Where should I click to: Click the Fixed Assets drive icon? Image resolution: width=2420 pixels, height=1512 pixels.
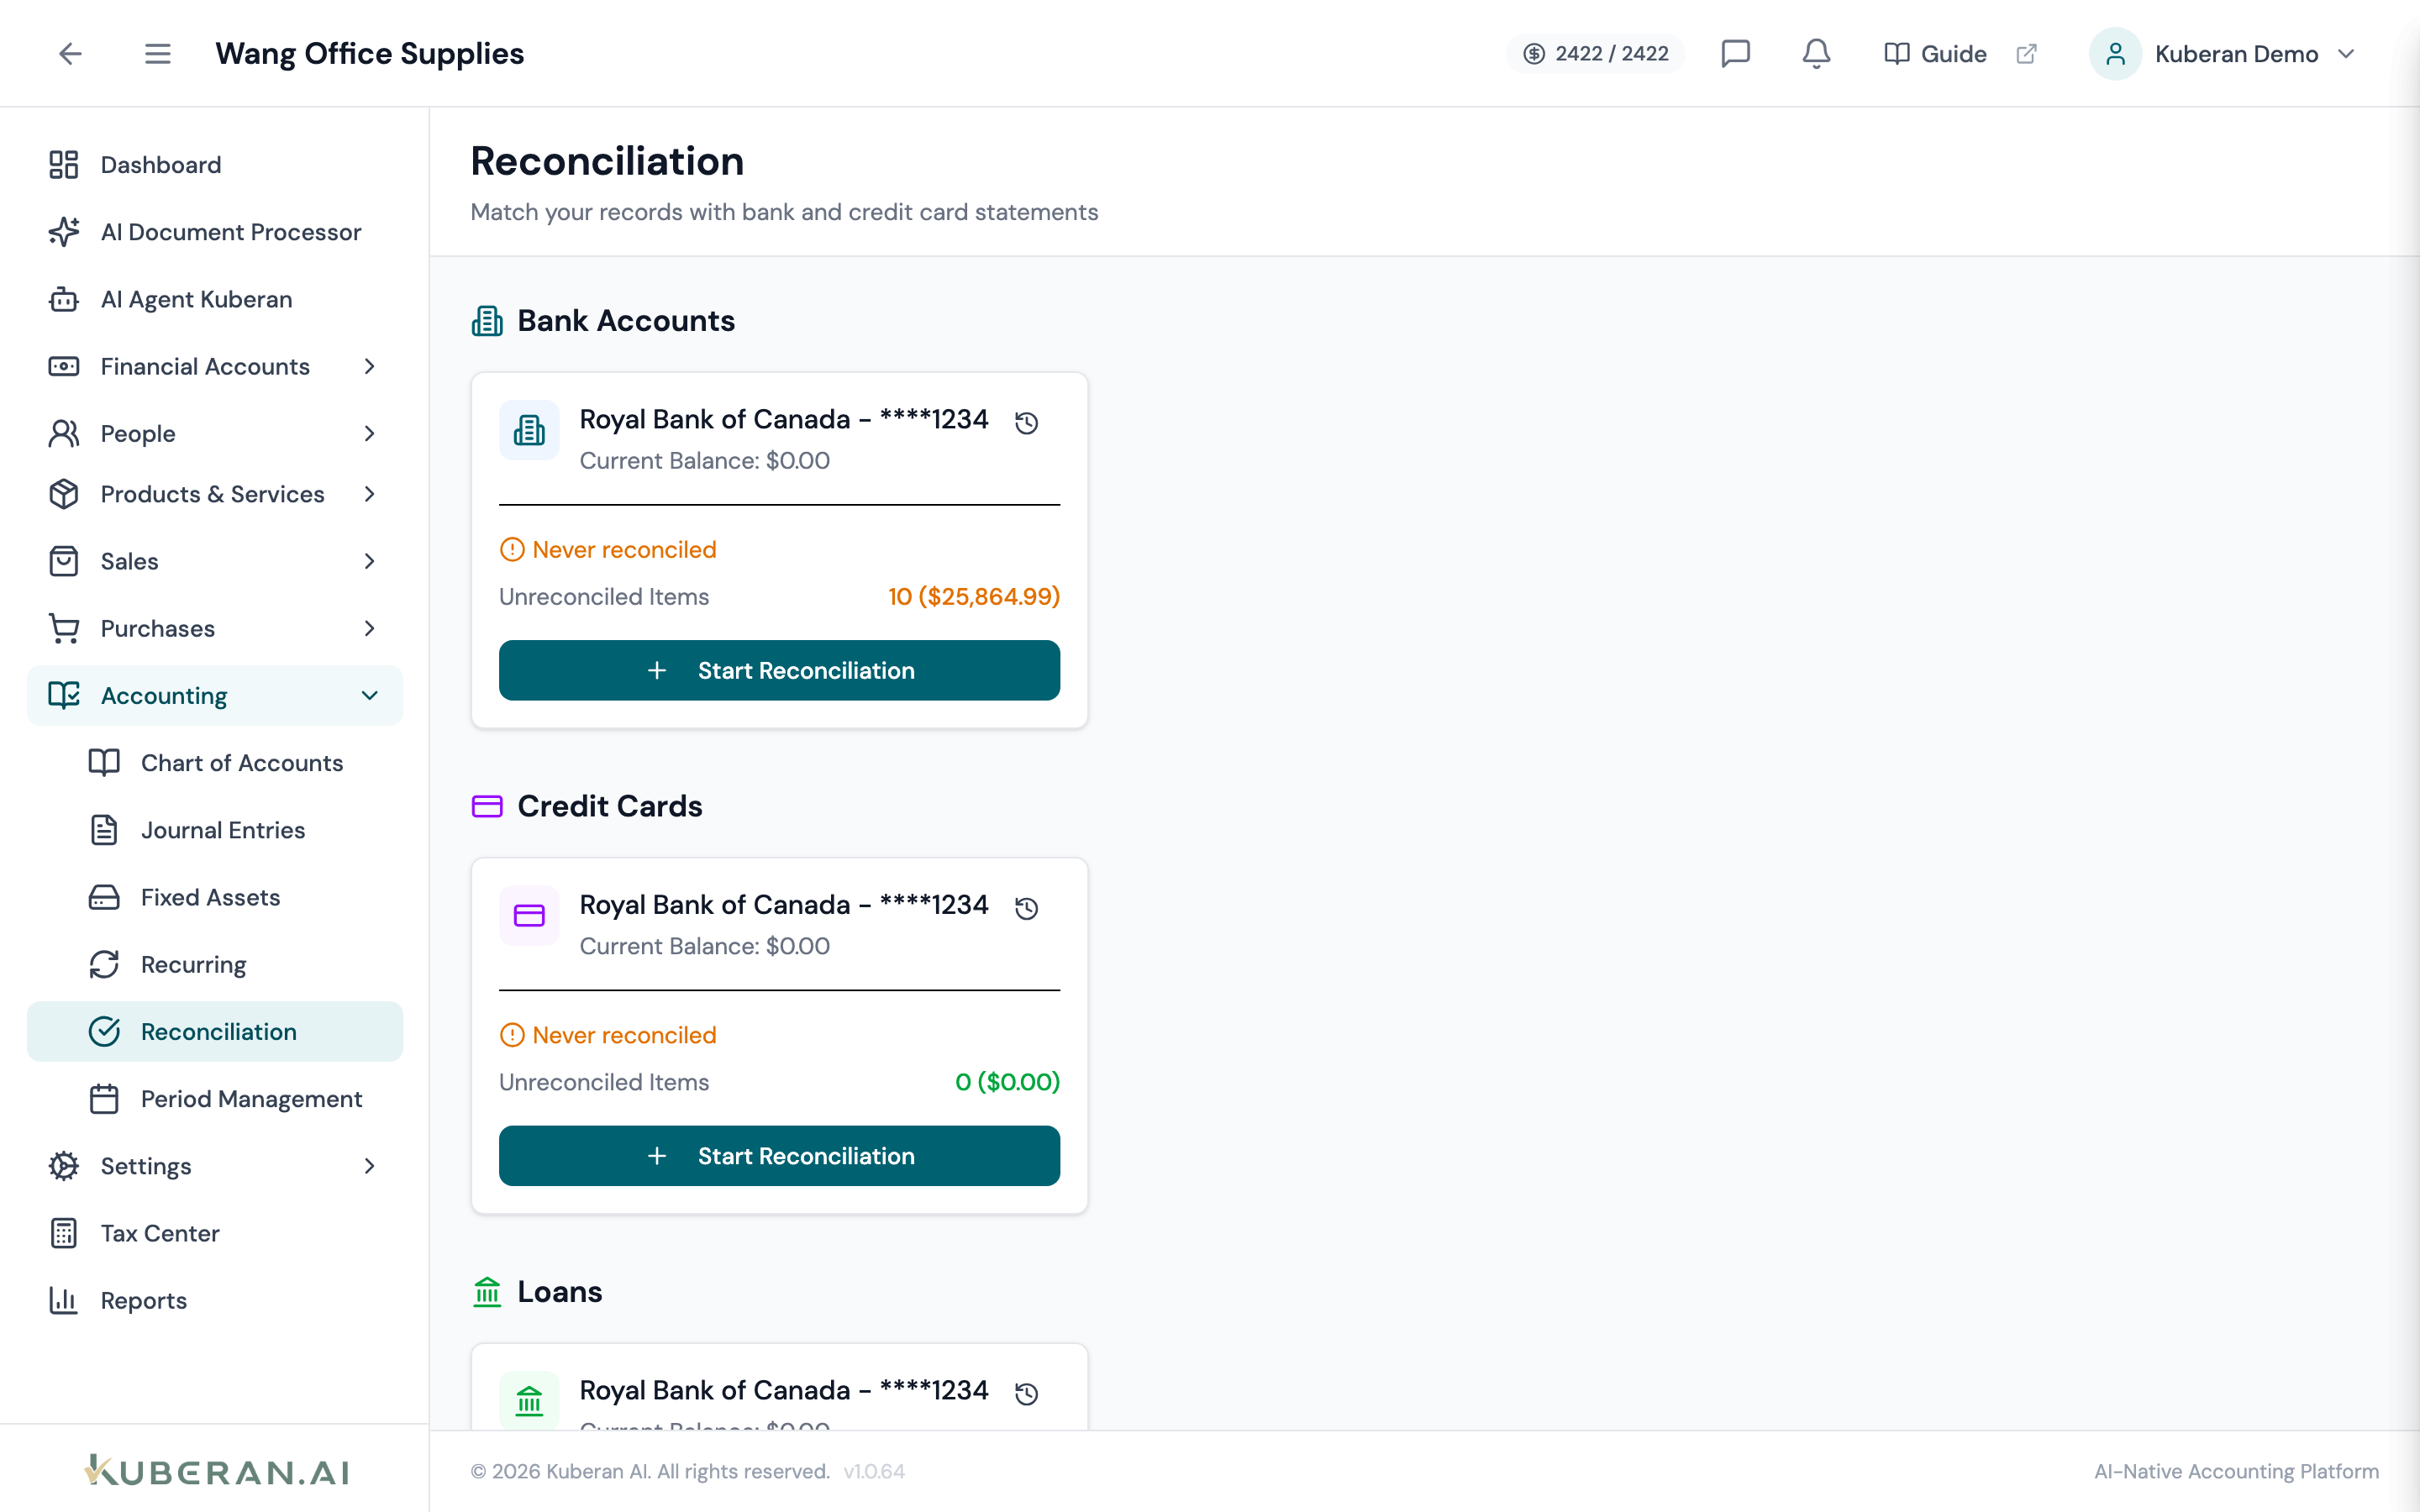tap(104, 897)
